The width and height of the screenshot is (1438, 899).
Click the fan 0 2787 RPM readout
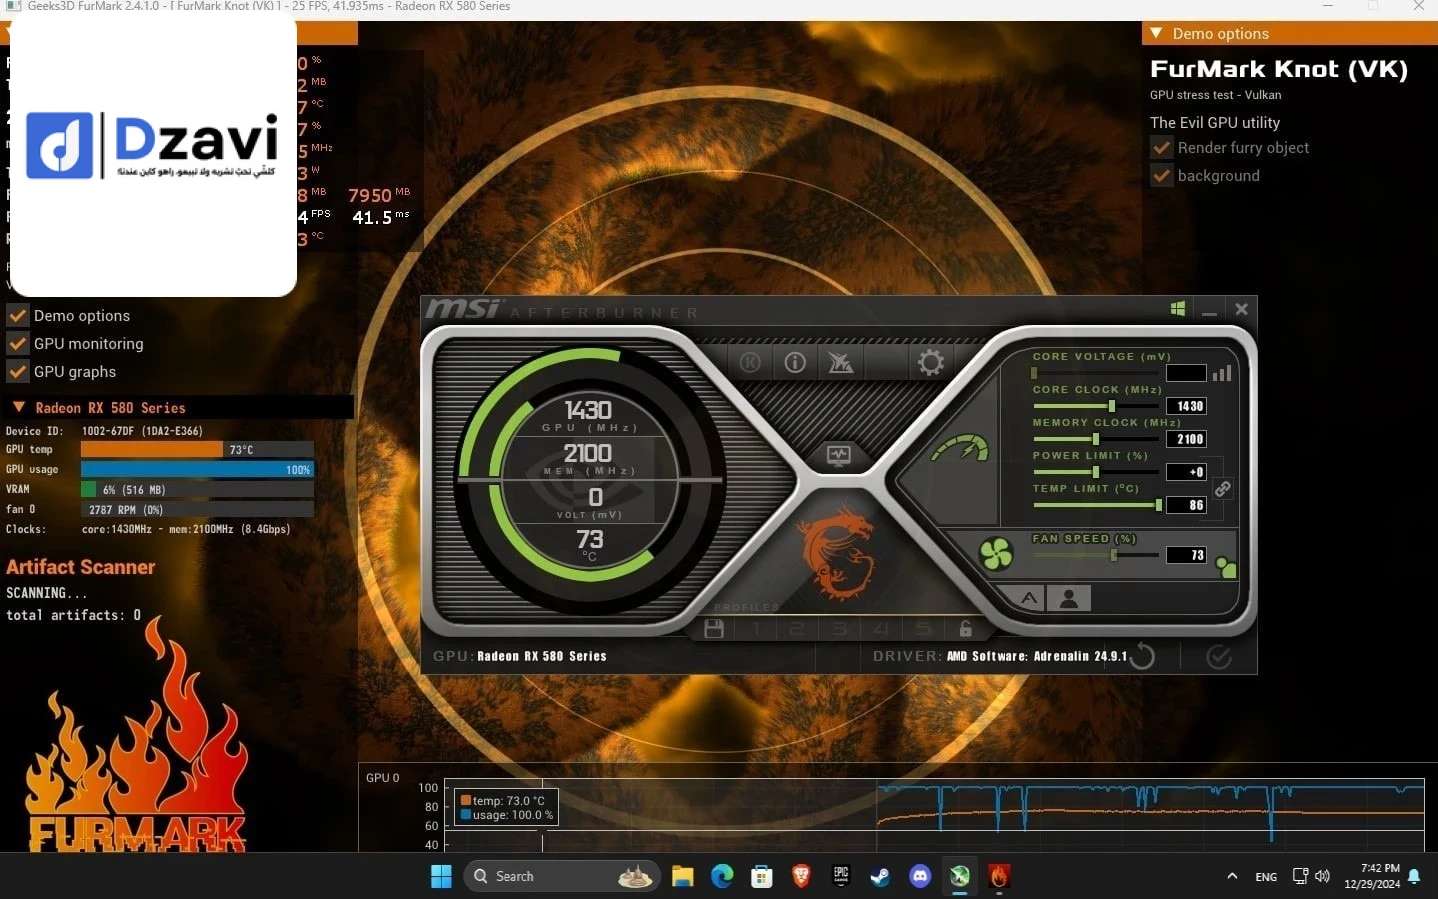click(197, 510)
